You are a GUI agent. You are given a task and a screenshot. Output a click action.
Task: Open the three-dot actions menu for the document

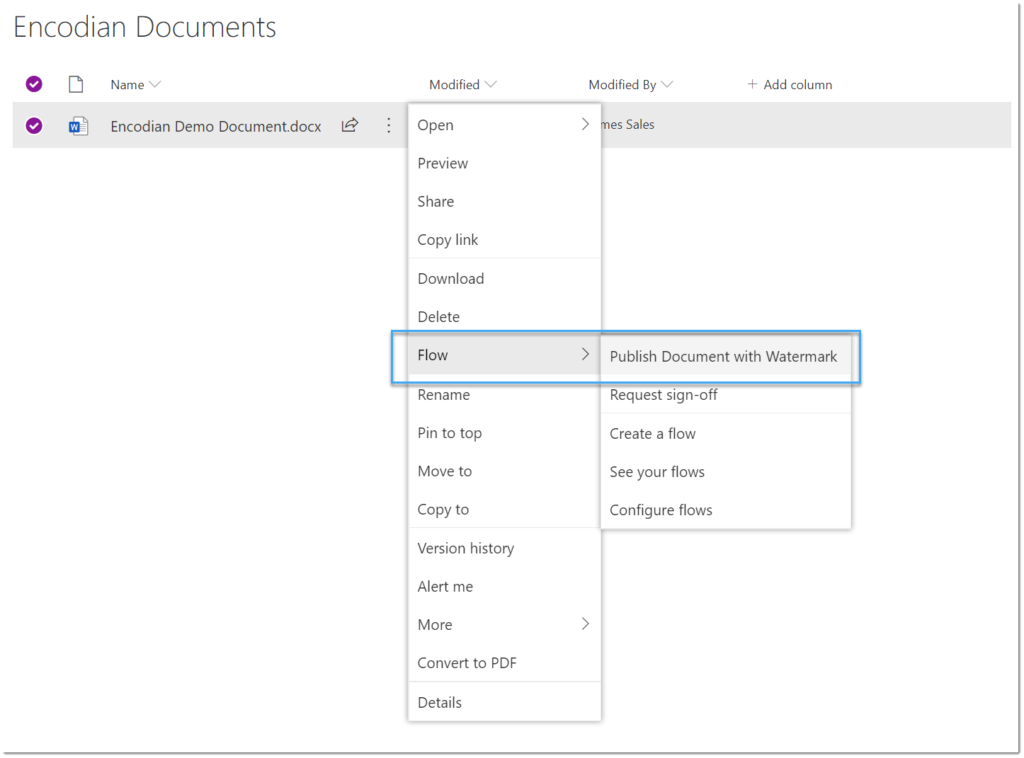coord(389,125)
